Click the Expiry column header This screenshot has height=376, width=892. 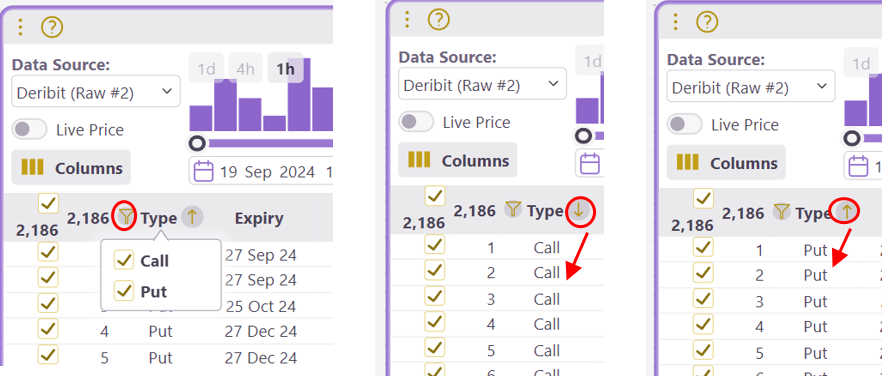click(259, 218)
